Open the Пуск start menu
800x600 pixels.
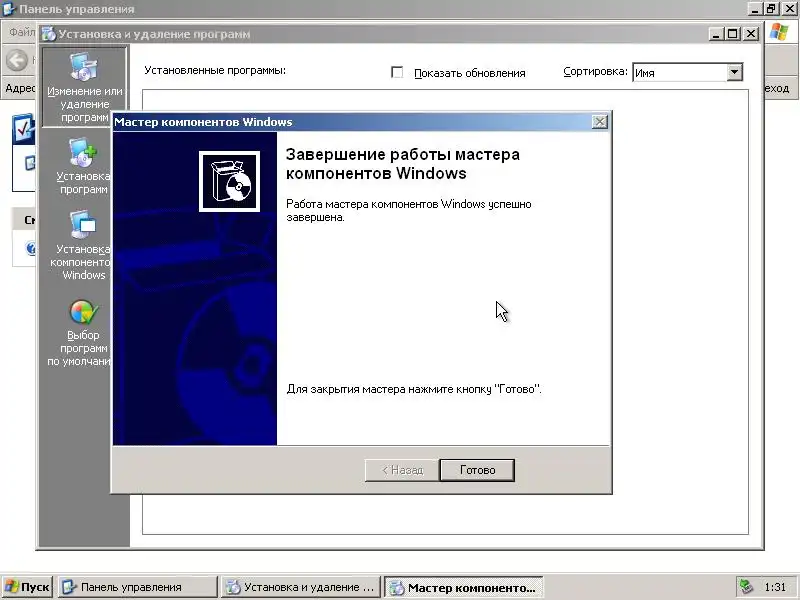pos(27,587)
